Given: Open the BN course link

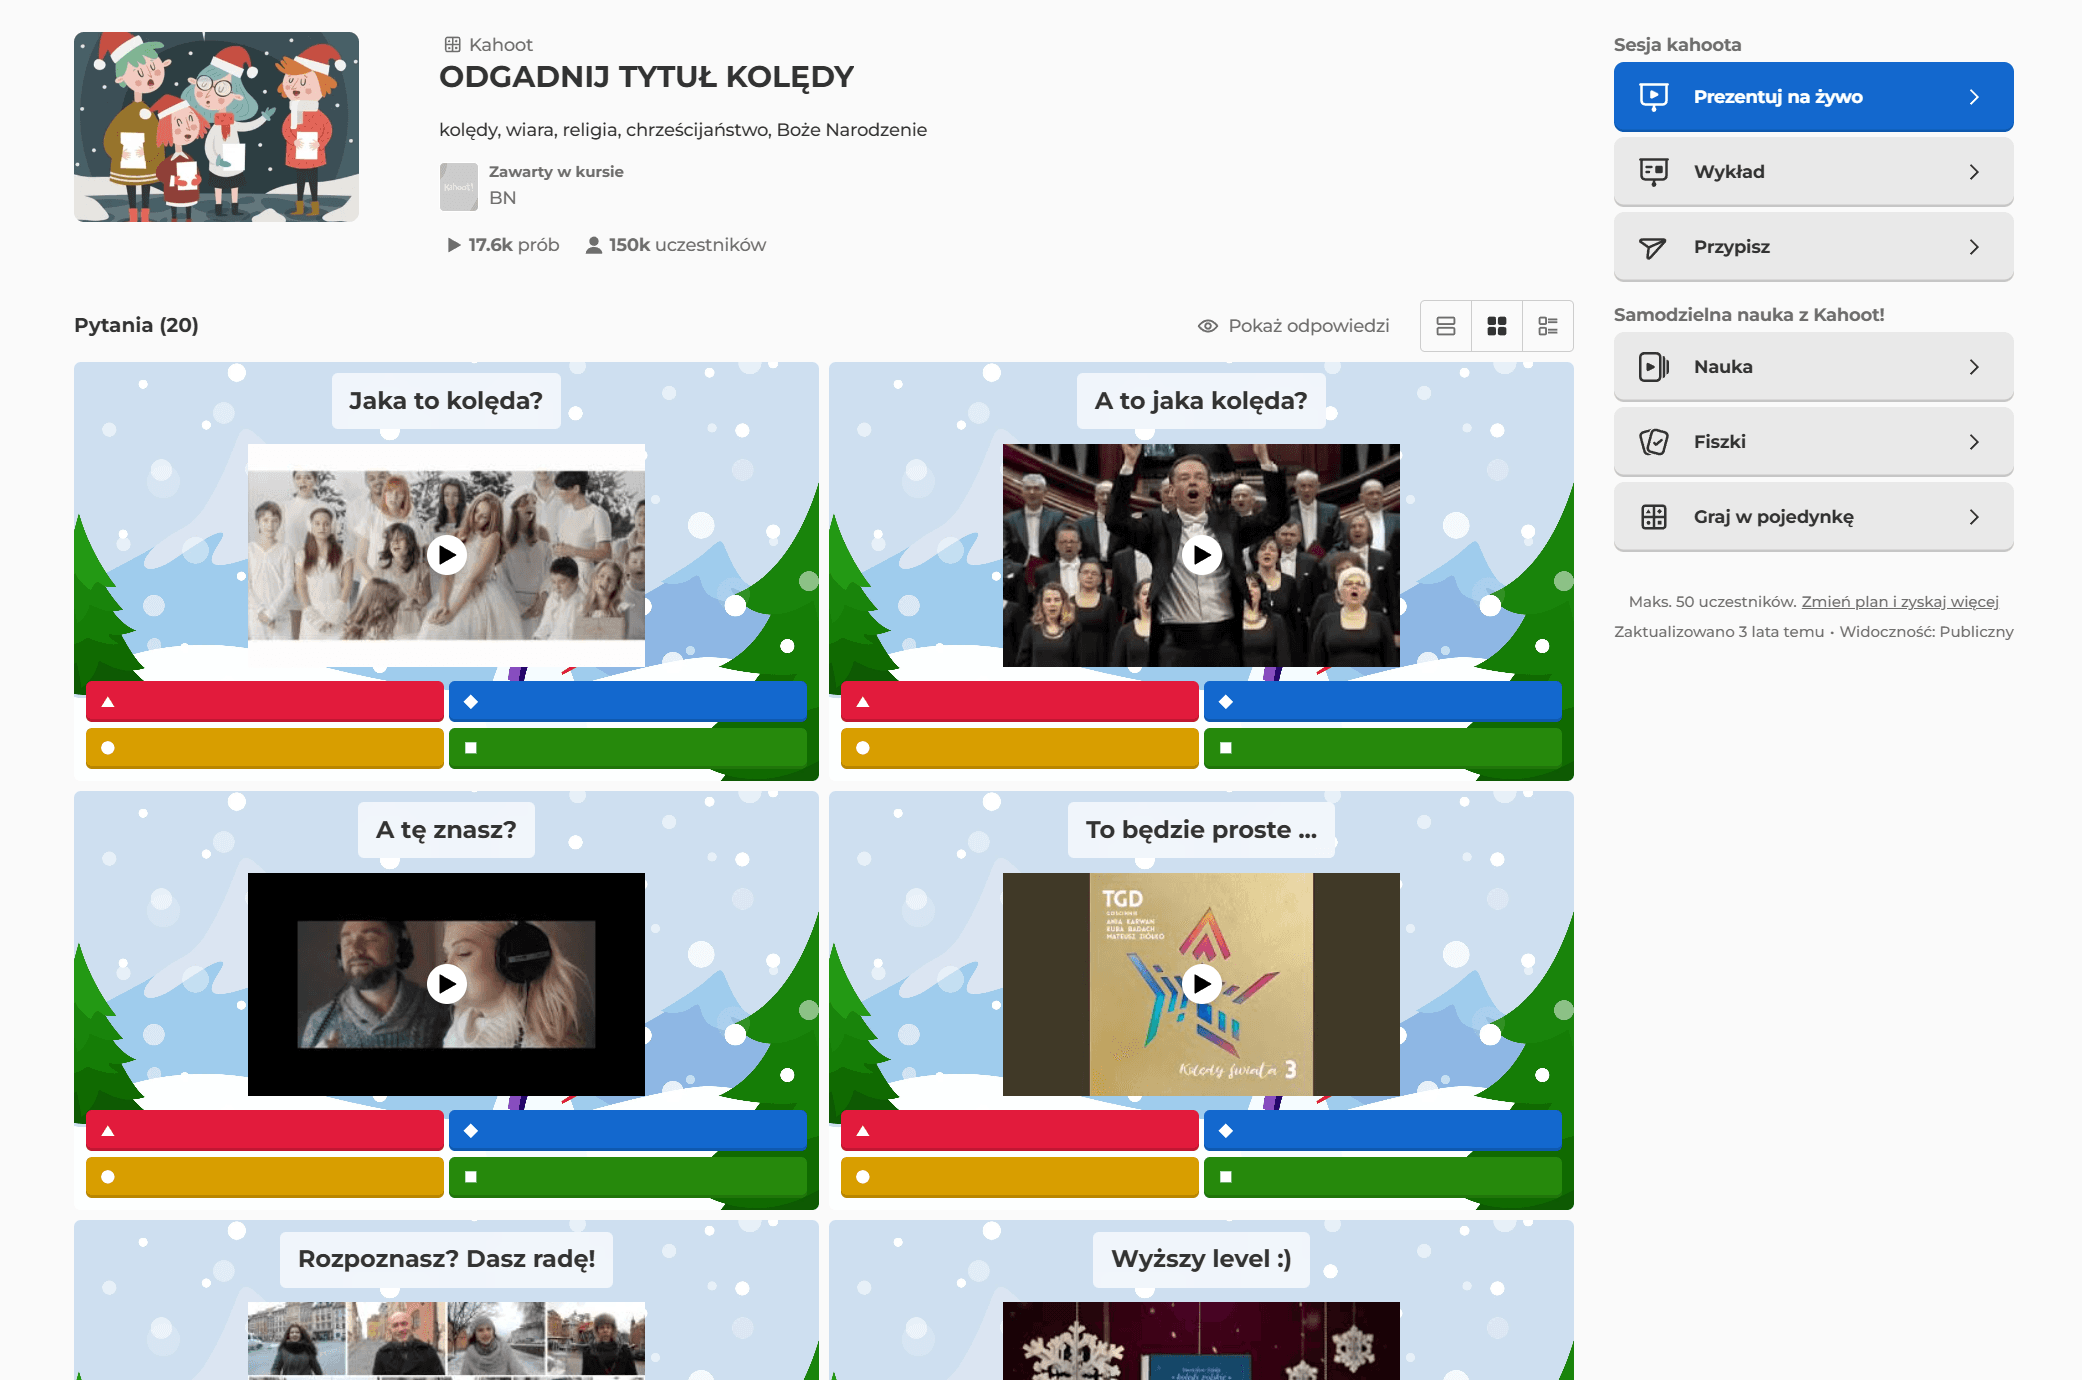Looking at the screenshot, I should 503,198.
